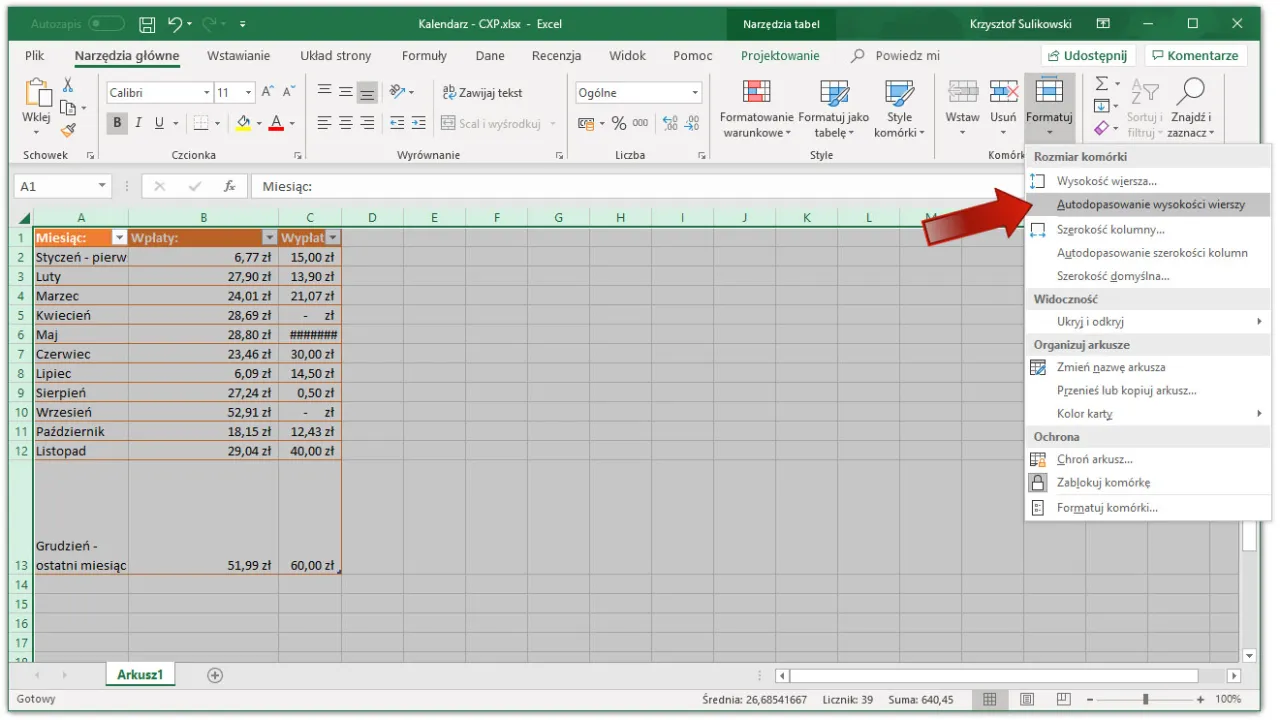The height and width of the screenshot is (720, 1280).
Task: Open the Miesiąc column filter dropdown
Action: [119, 238]
